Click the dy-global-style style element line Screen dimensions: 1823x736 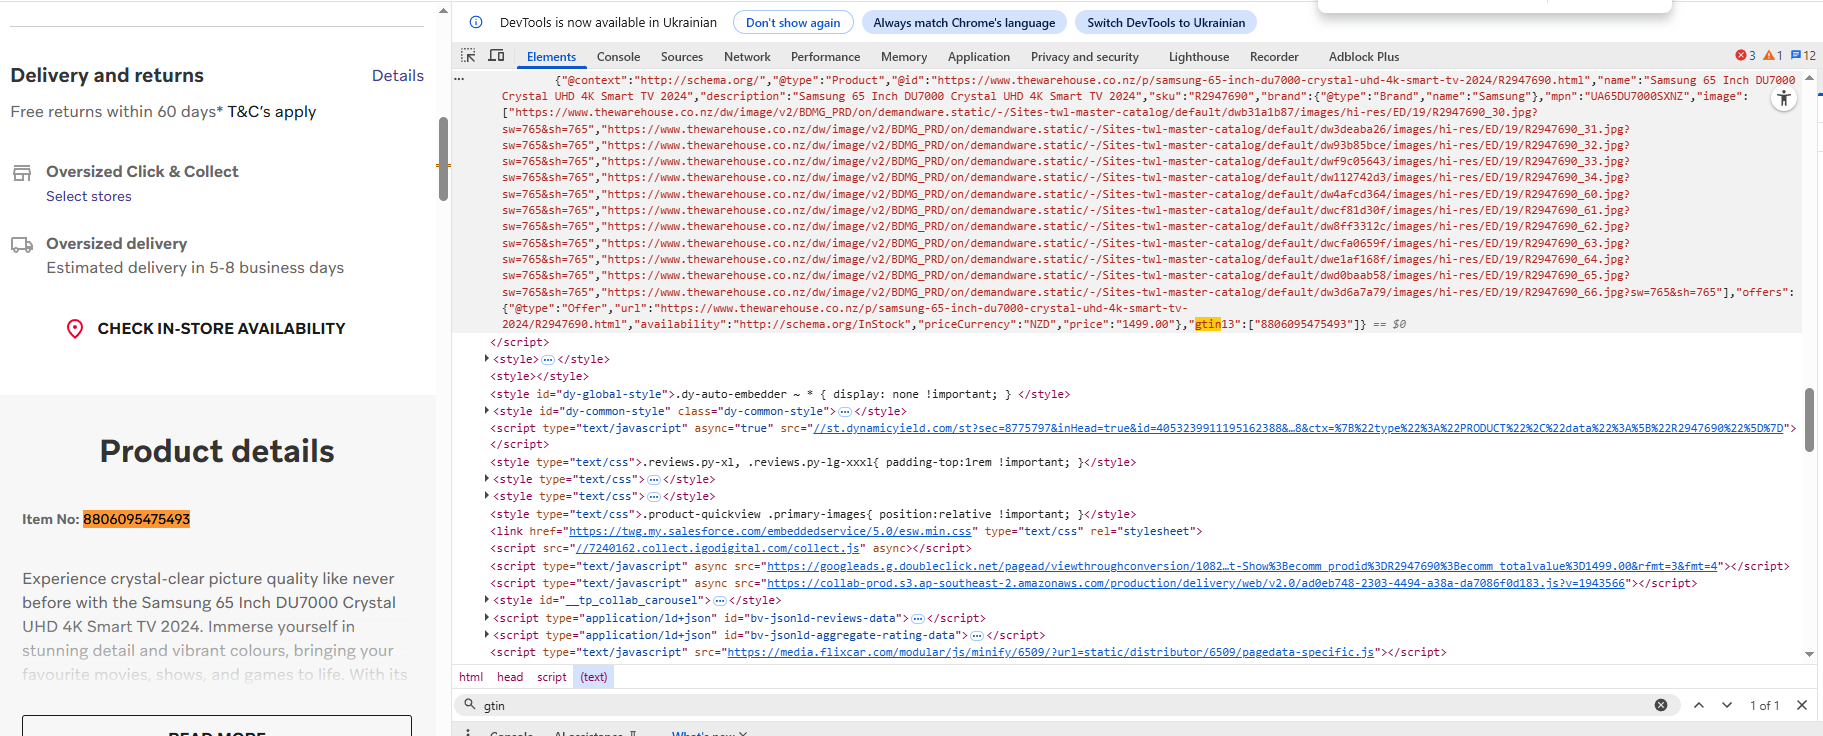point(780,394)
